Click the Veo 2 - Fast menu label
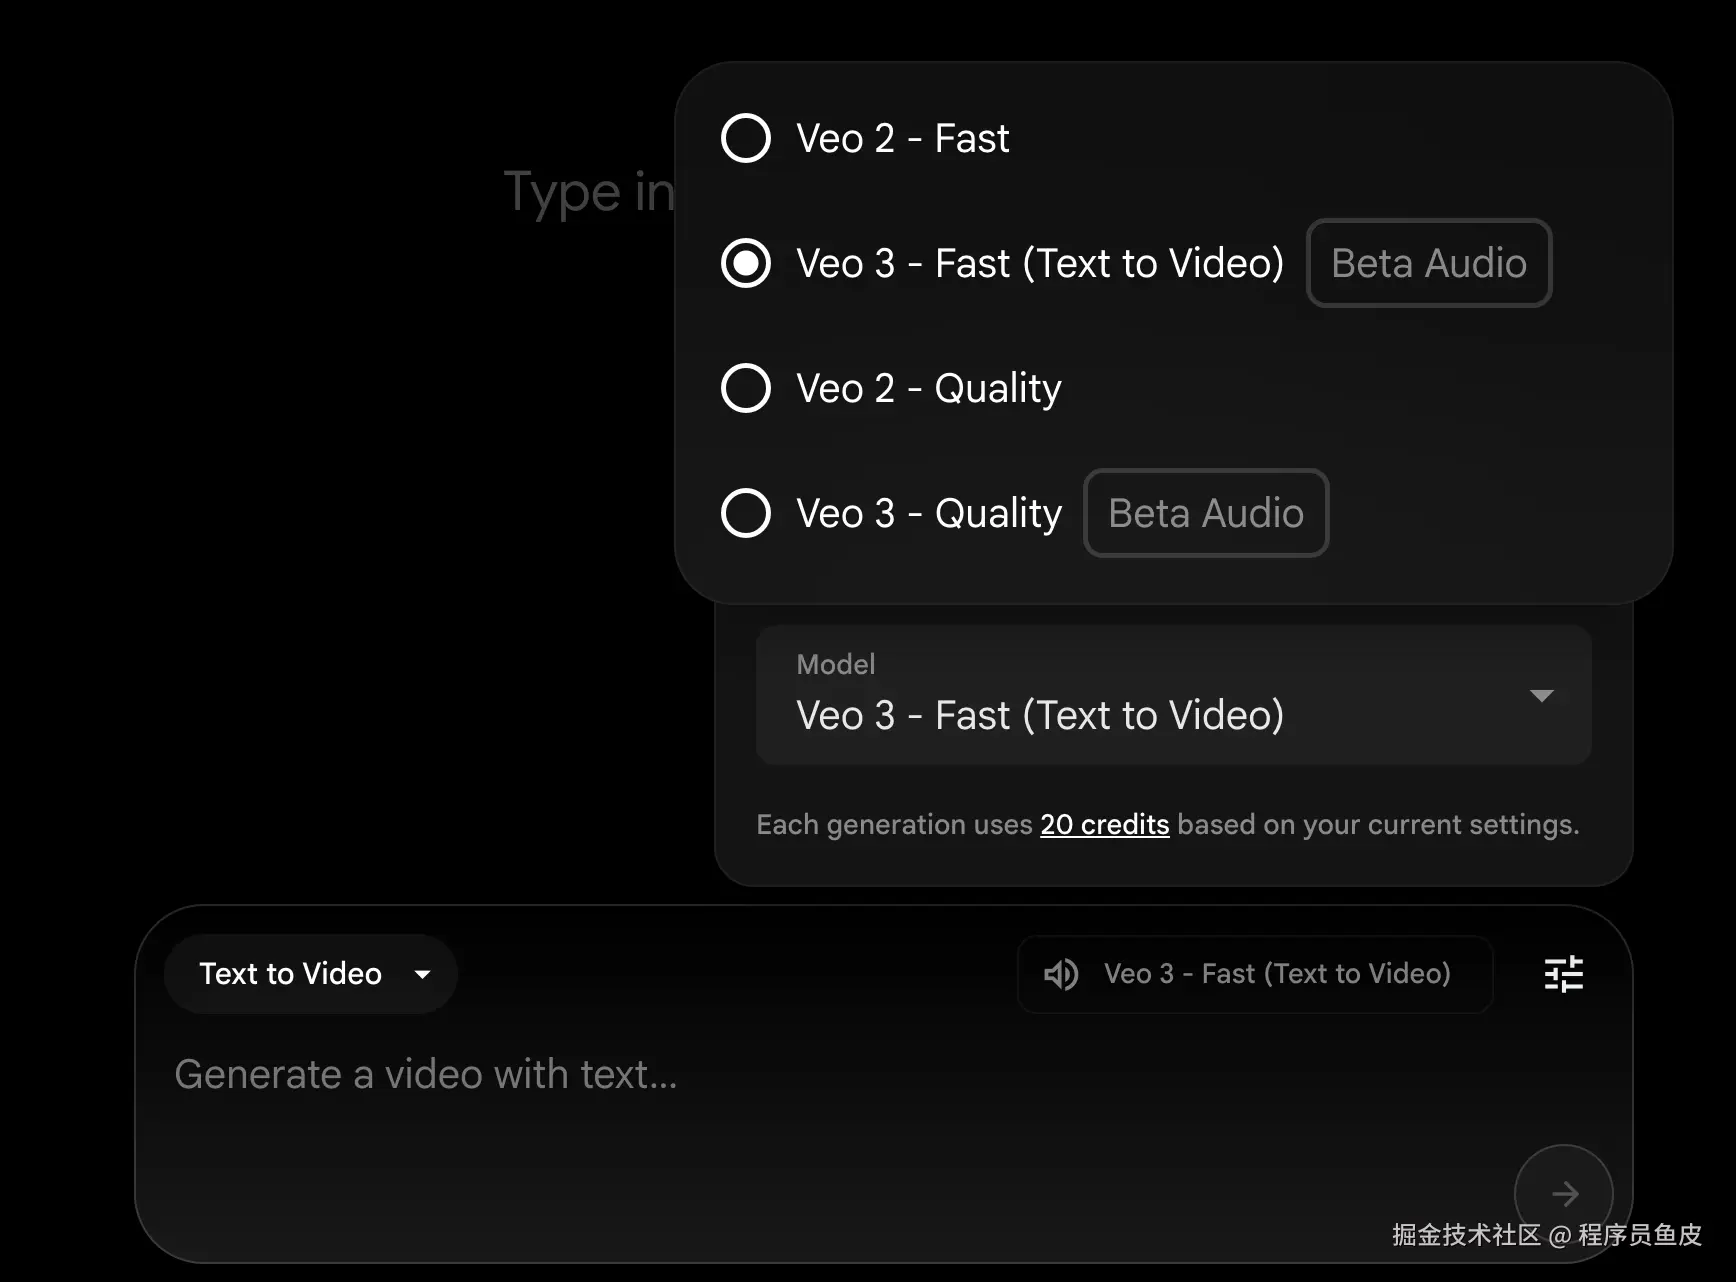 pos(902,138)
